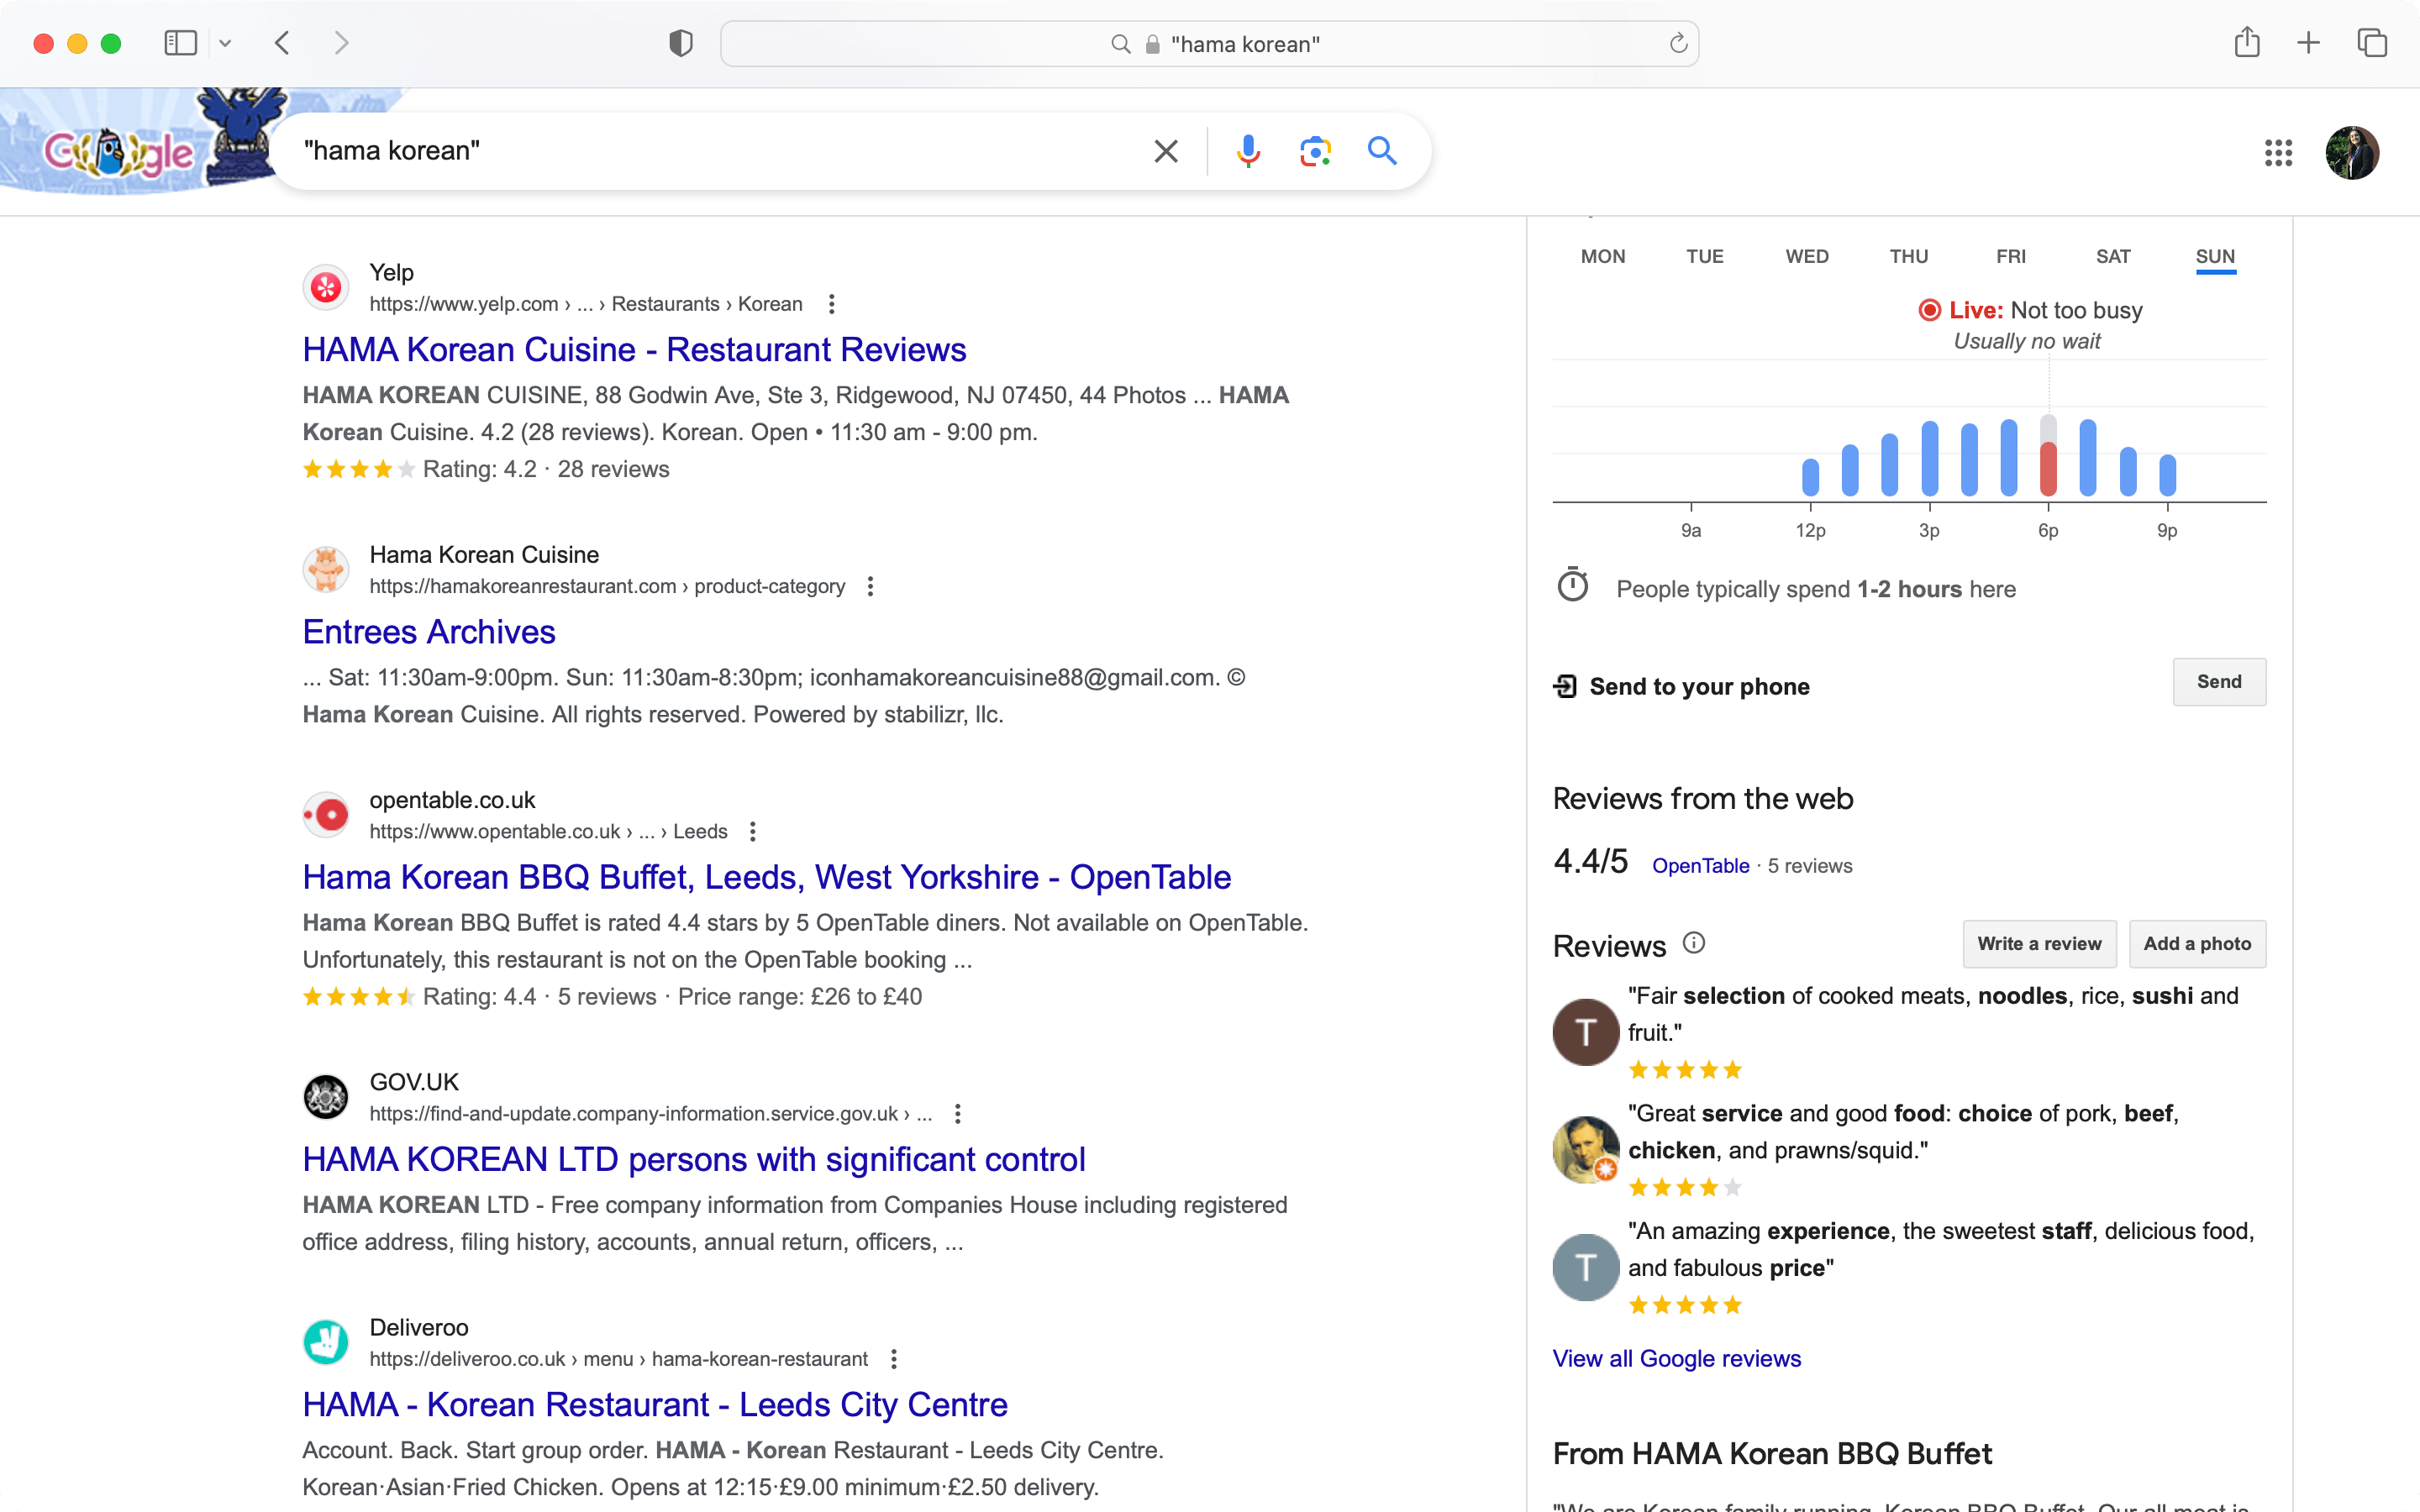Open HAMA KOREAN LTD persons link
The image size is (2420, 1512).
(694, 1159)
